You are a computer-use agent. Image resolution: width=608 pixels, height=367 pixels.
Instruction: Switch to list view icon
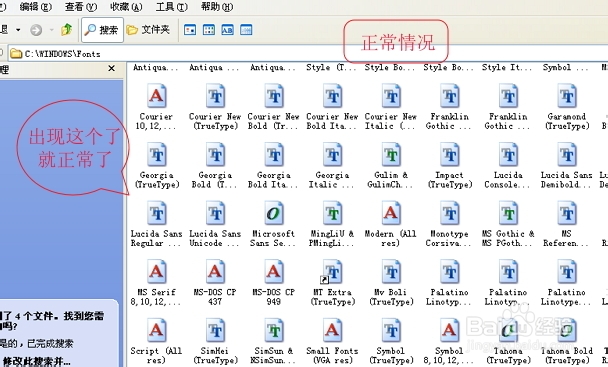coord(209,30)
